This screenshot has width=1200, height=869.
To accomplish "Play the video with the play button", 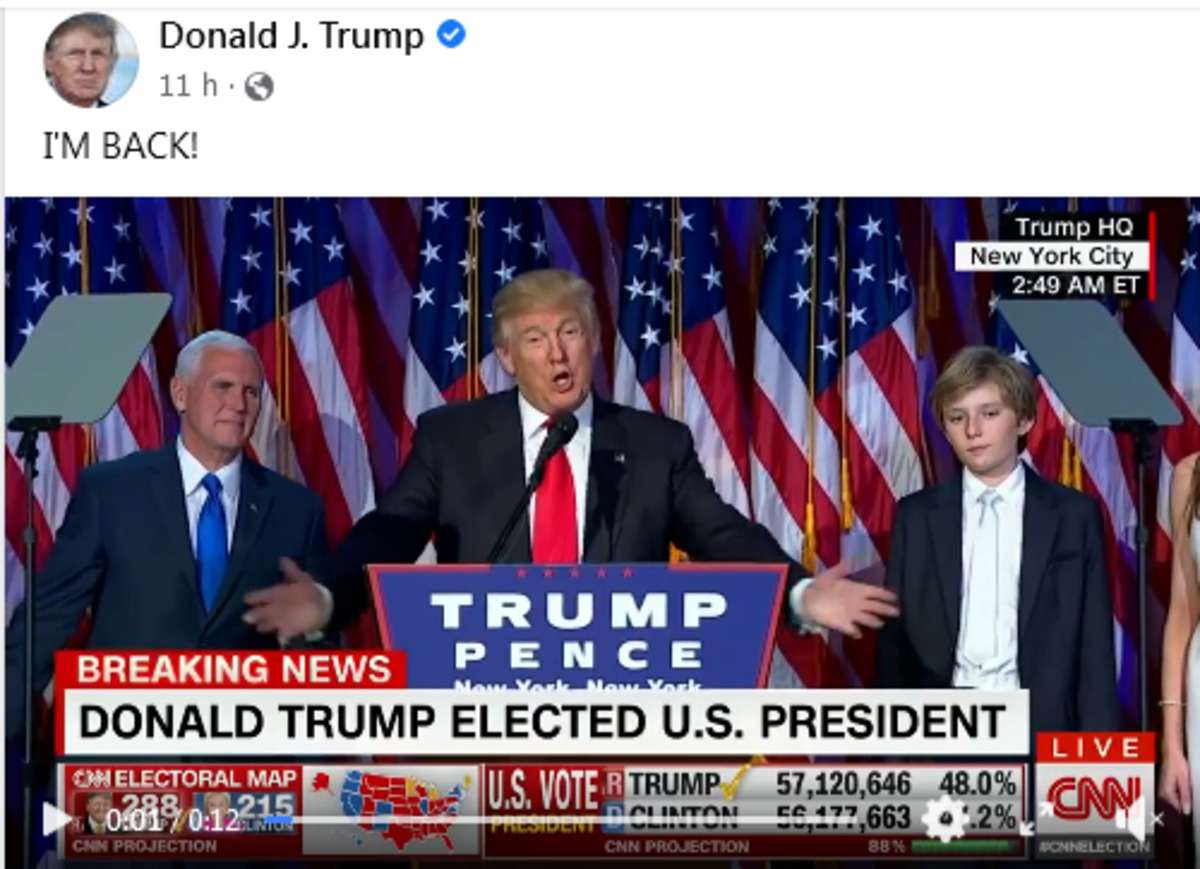I will tap(56, 819).
